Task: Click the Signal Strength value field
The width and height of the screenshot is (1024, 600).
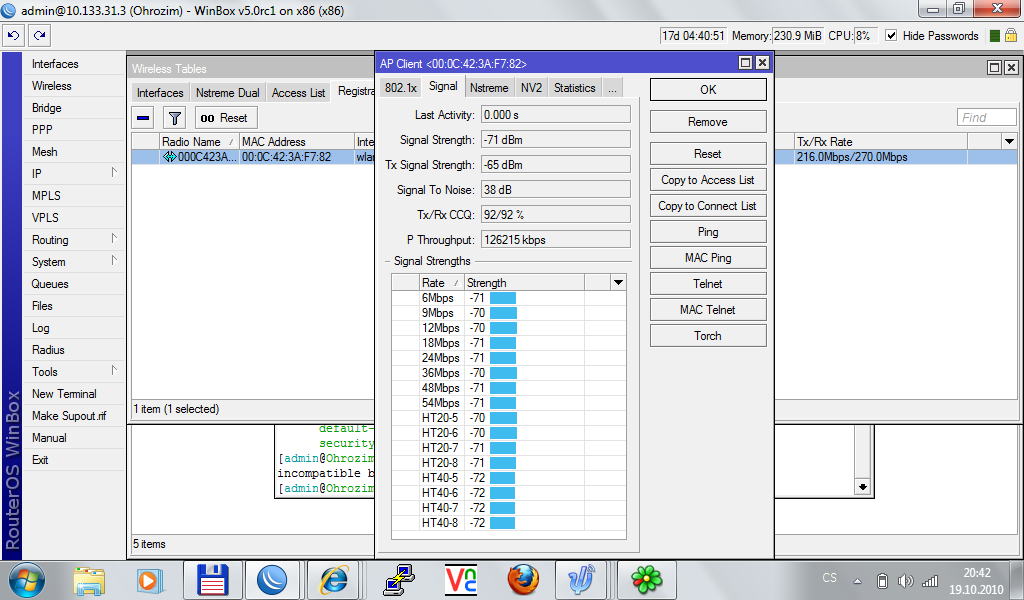Action: pyautogui.click(x=556, y=140)
